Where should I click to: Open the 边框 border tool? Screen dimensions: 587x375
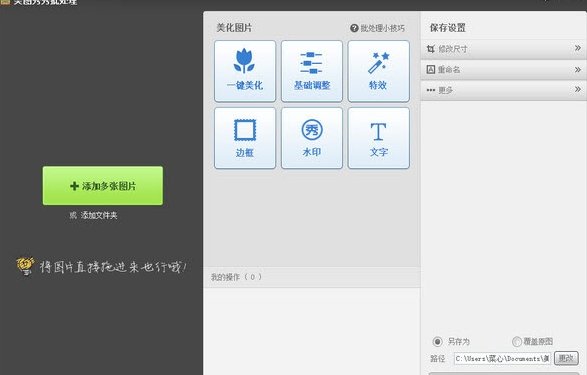(x=245, y=138)
